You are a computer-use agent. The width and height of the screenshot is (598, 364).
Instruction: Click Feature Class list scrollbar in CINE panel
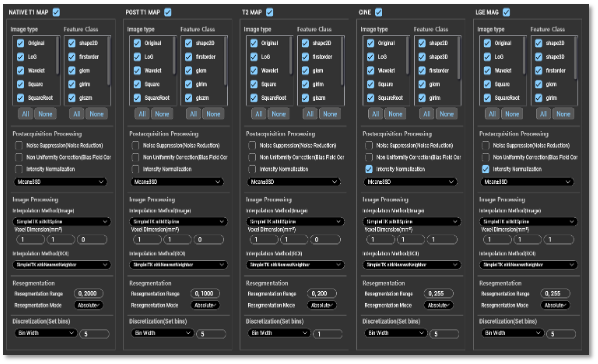point(459,59)
